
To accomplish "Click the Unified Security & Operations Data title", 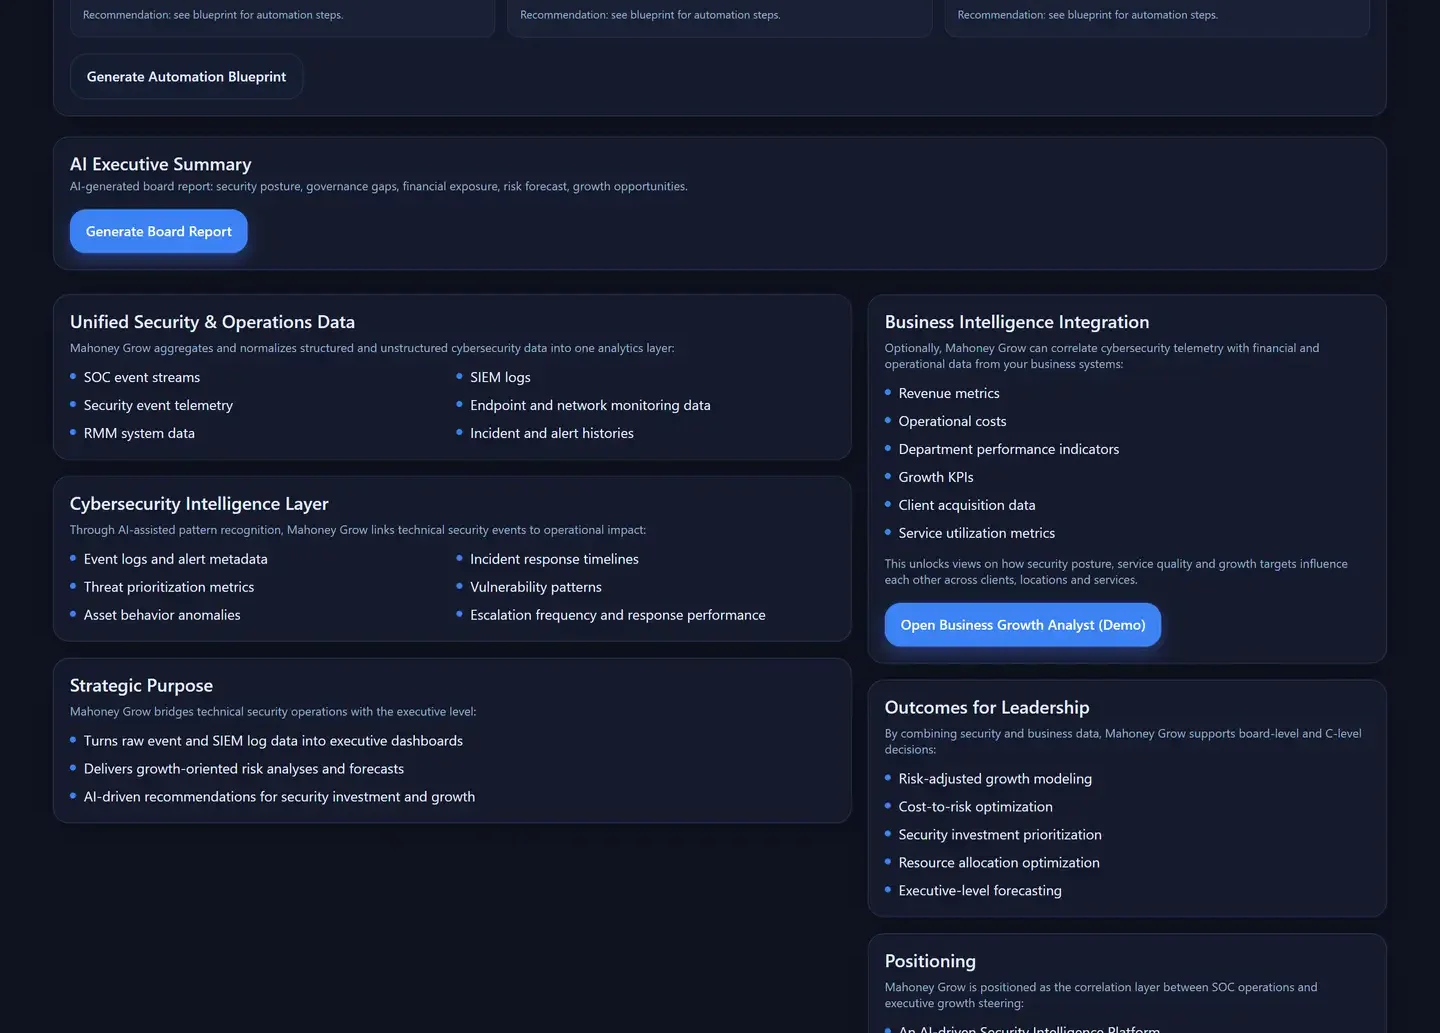I will (x=212, y=322).
